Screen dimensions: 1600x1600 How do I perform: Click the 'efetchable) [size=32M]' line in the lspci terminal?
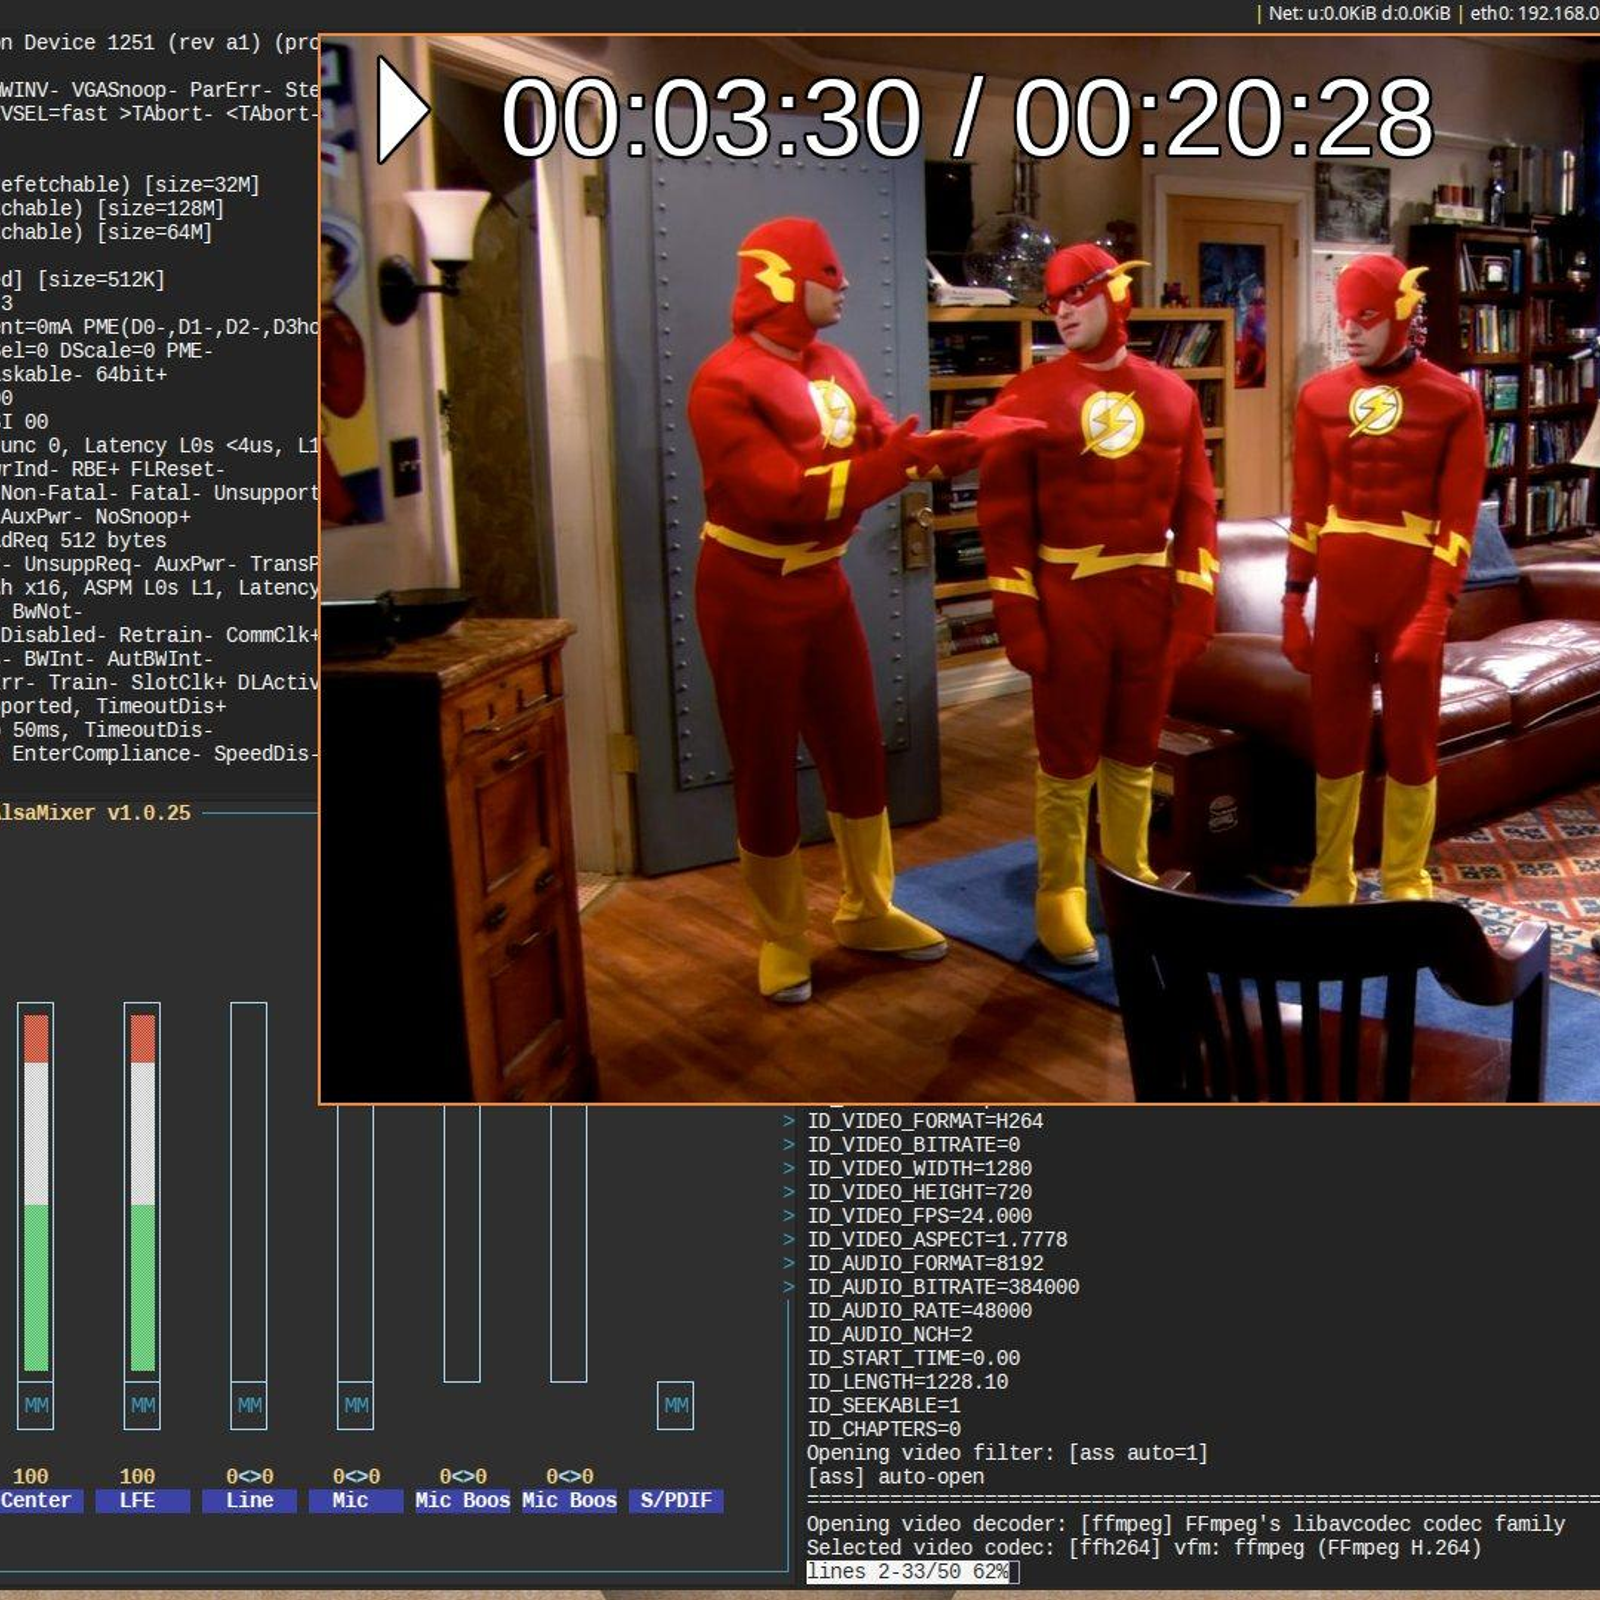tap(130, 185)
